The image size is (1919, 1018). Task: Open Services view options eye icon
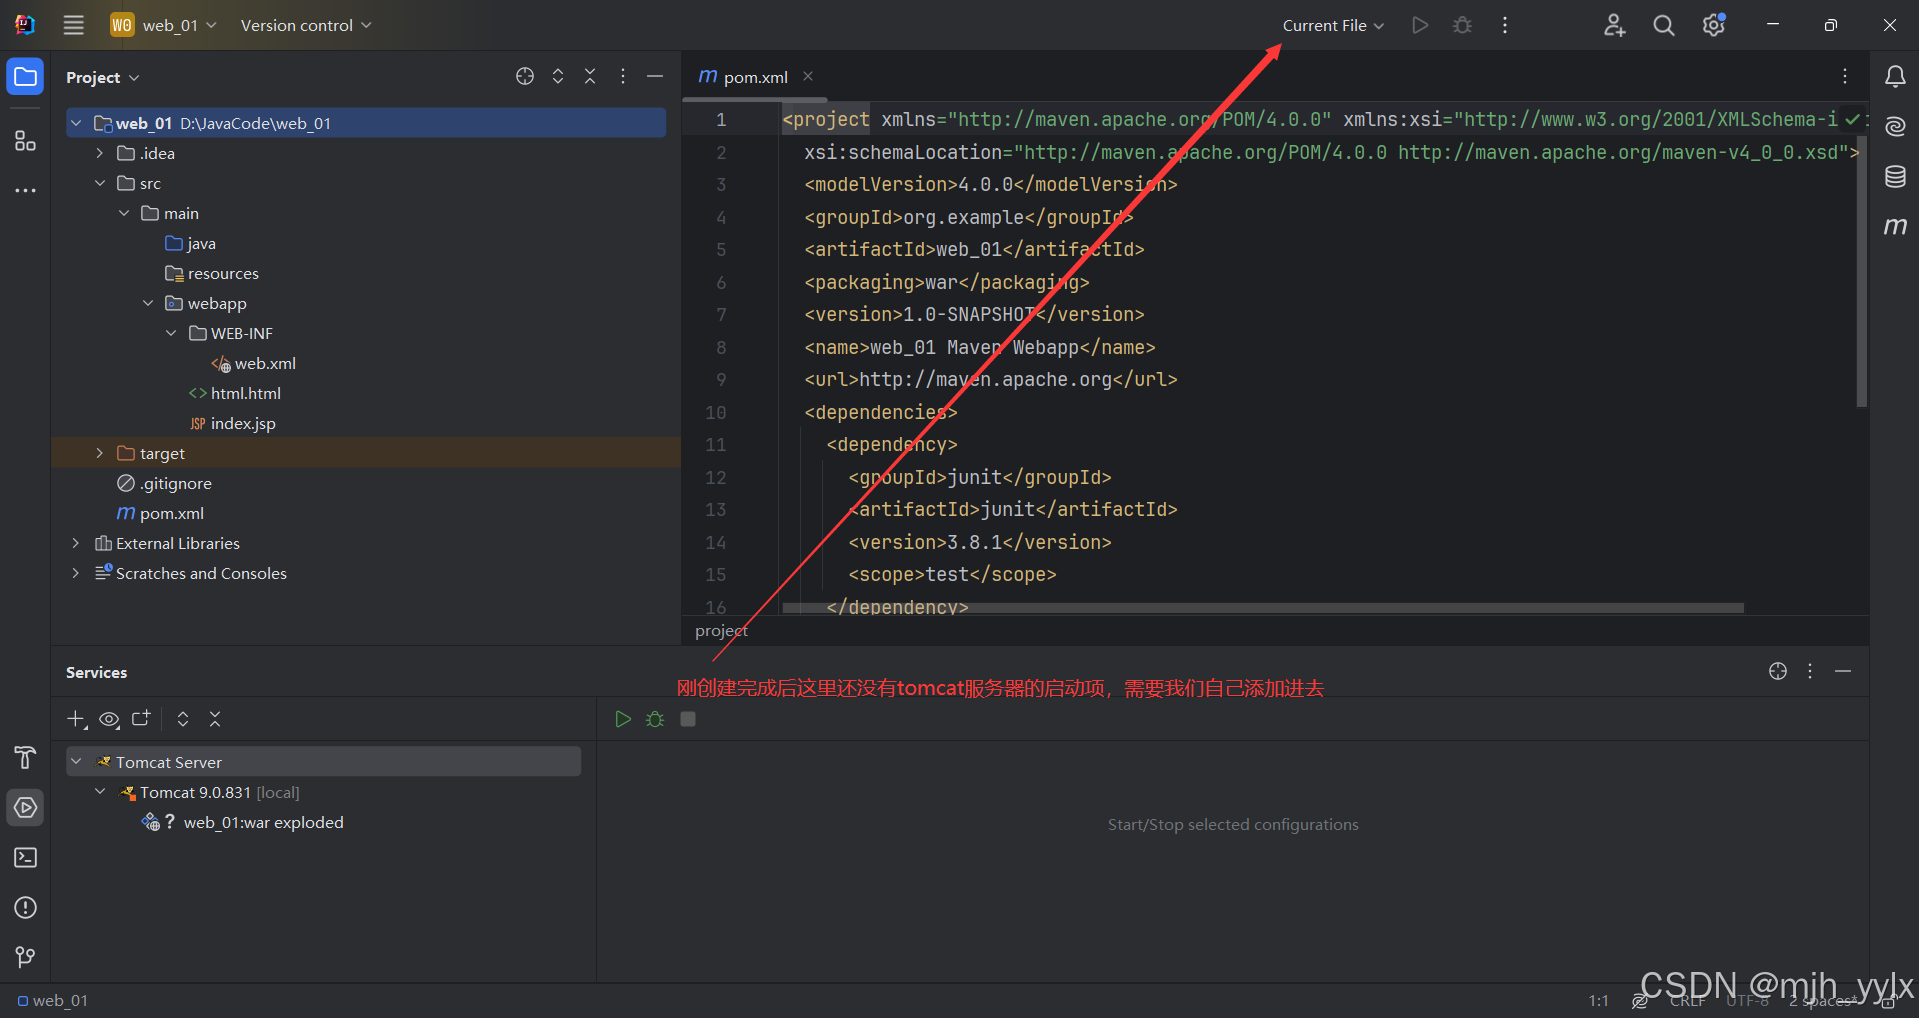(x=109, y=719)
